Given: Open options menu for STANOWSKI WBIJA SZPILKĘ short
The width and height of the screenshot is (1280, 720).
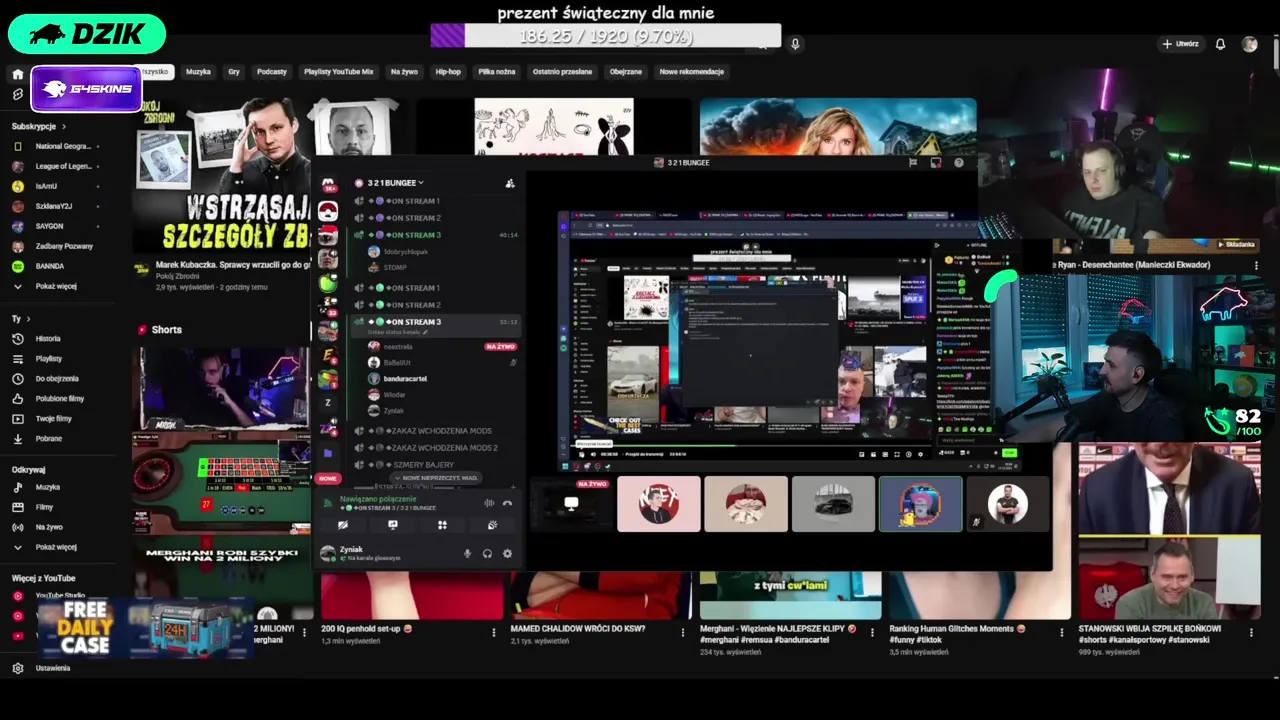Looking at the screenshot, I should (1251, 632).
